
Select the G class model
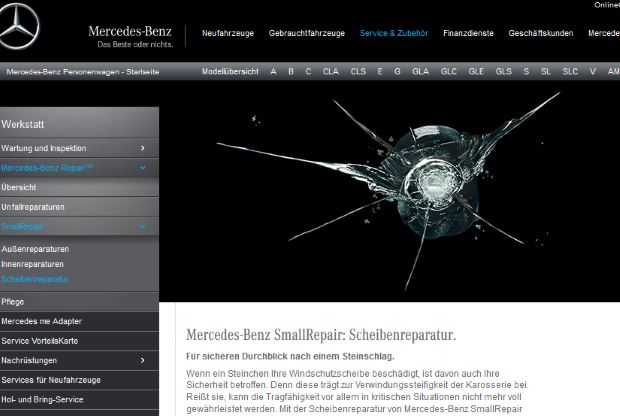[x=397, y=72]
